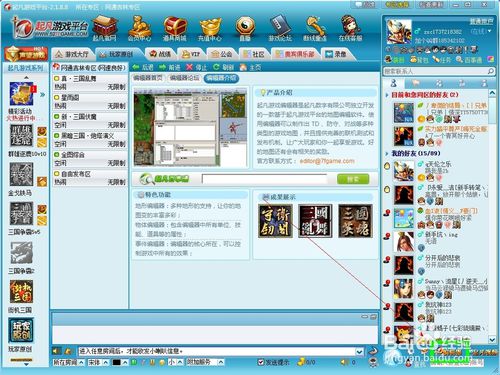Screen dimensions: 500x375
Task: Switch to VIP tab
Action: point(191,54)
